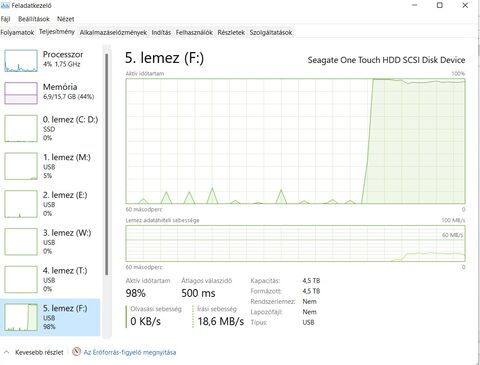The width and height of the screenshot is (480, 365).
Task: Switch to the Folyamatok tab
Action: coord(17,32)
